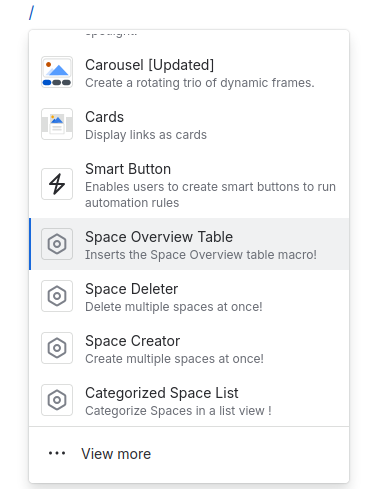Image resolution: width=376 pixels, height=489 pixels.
Task: Click the Space Deleter hexagon icon
Action: click(x=57, y=296)
